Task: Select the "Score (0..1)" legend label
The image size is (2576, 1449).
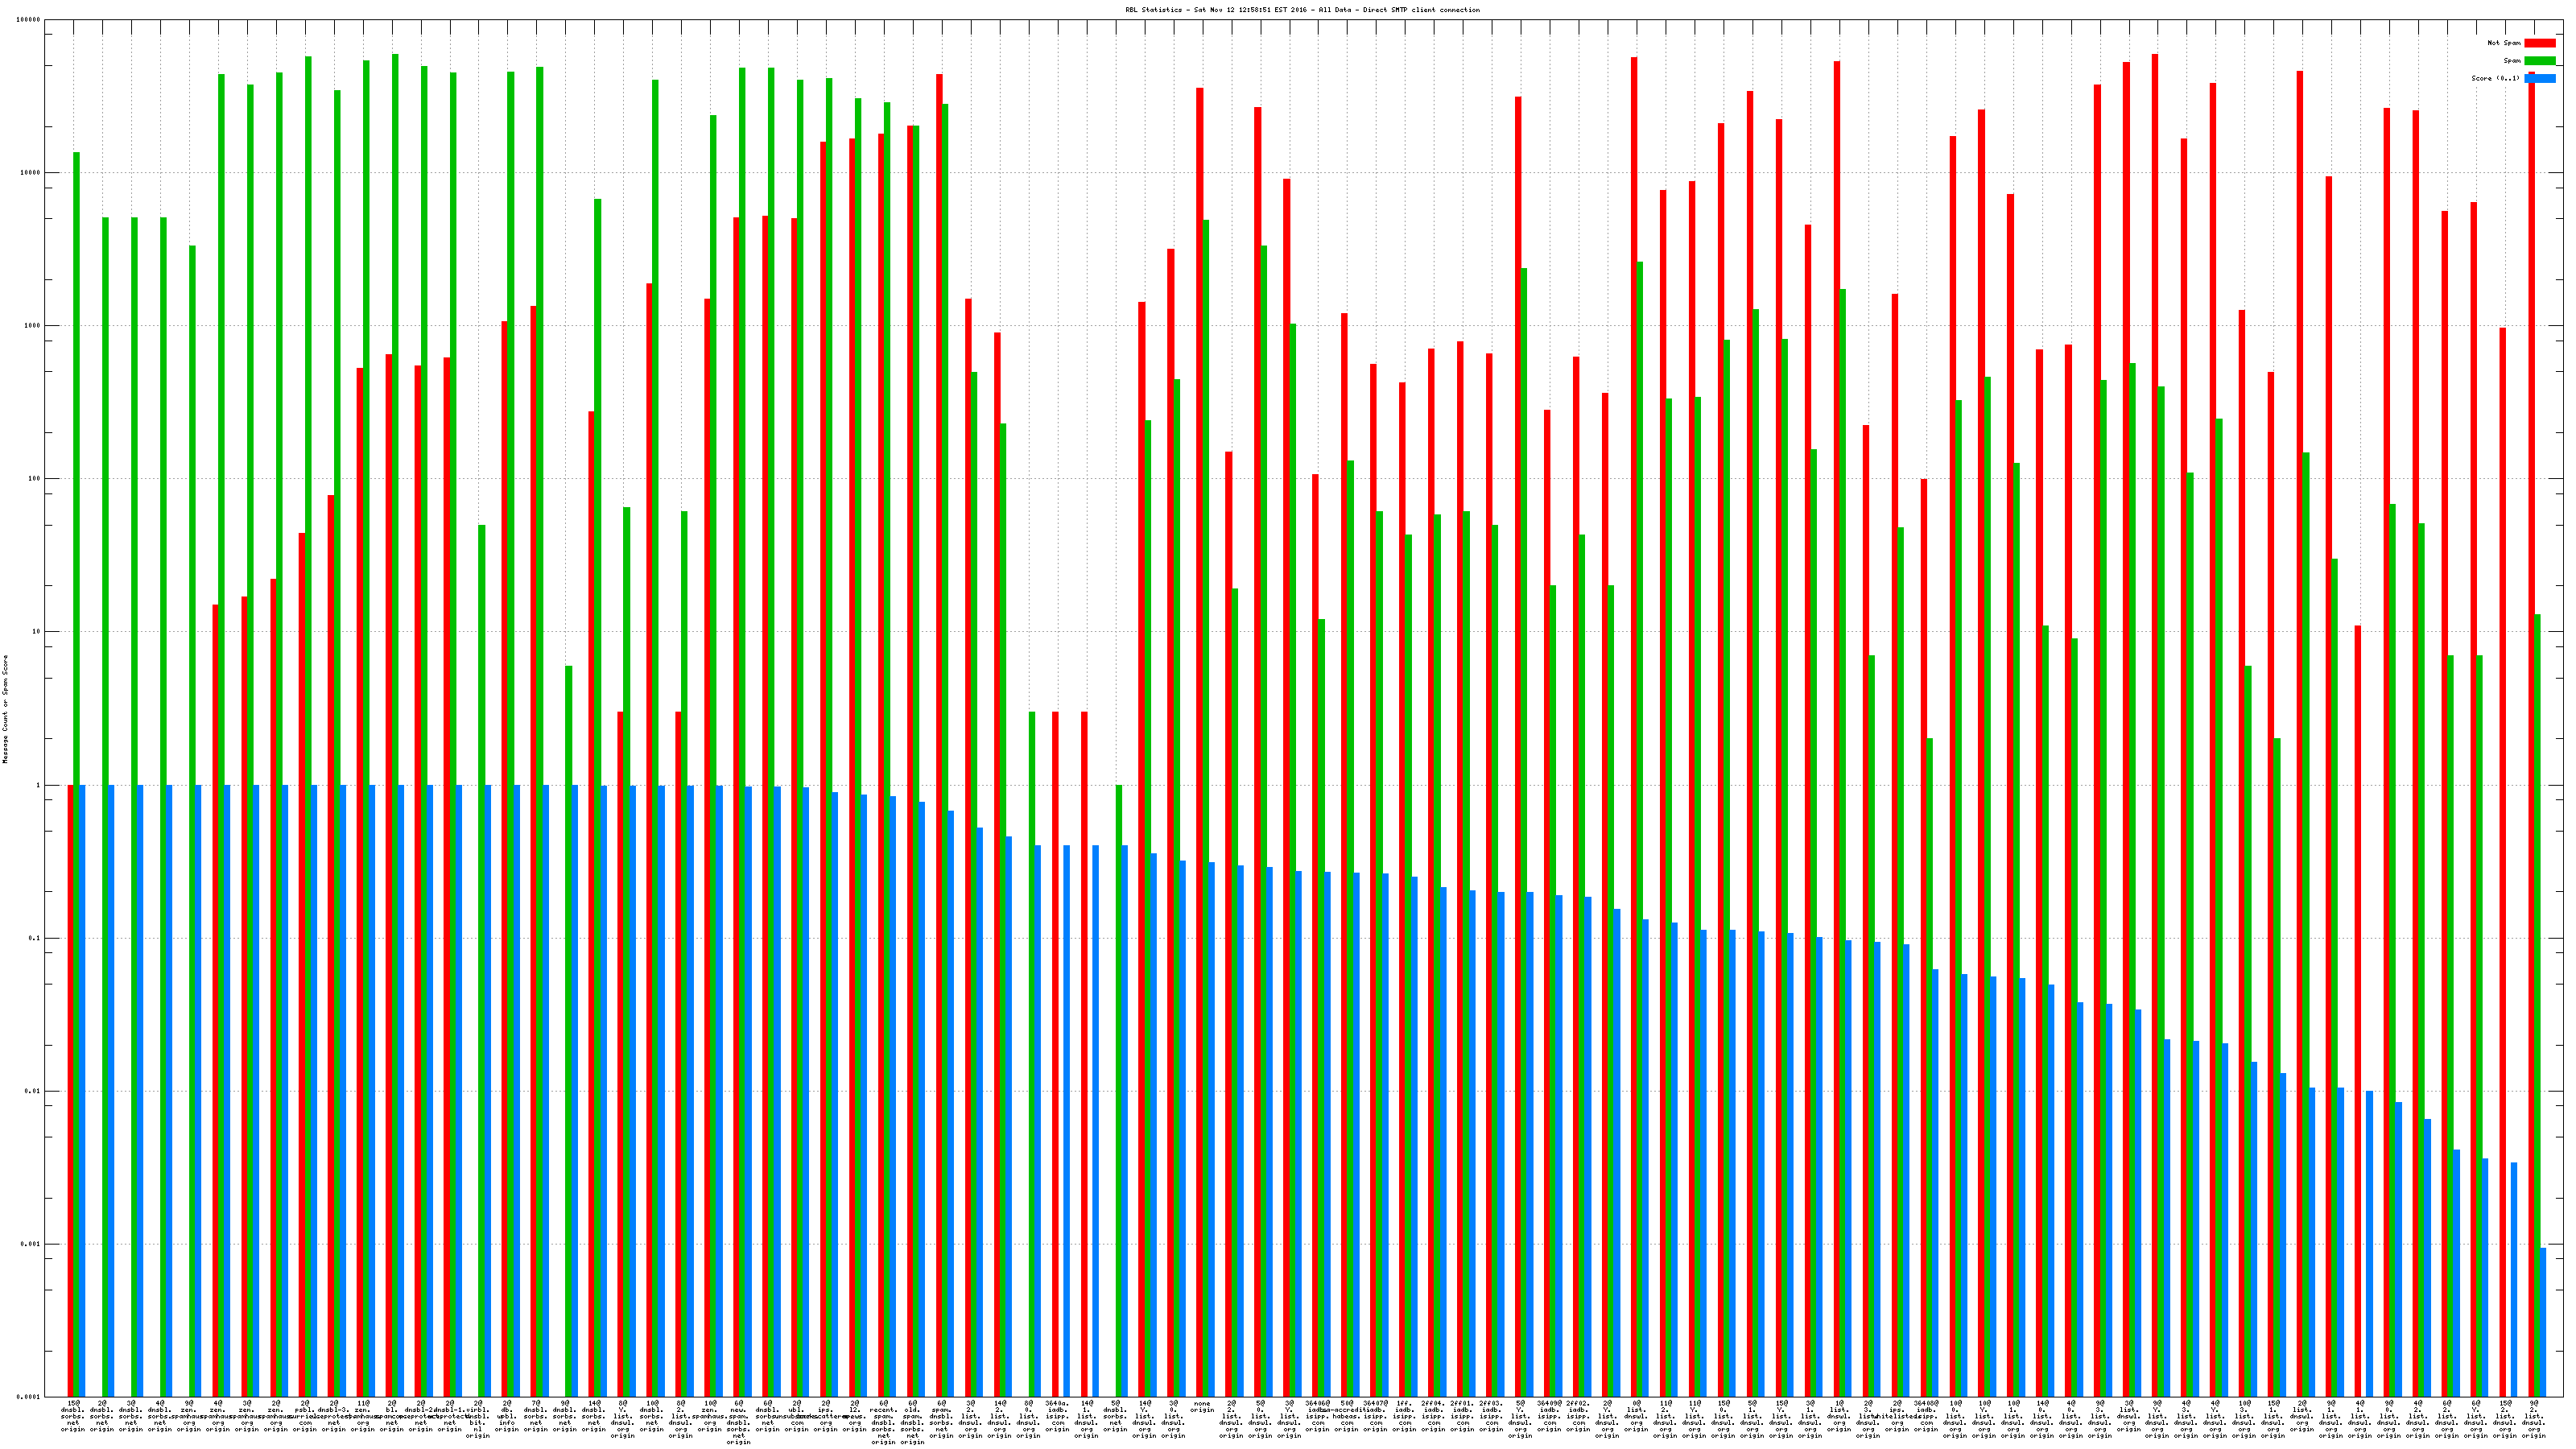Action: (x=2495, y=78)
